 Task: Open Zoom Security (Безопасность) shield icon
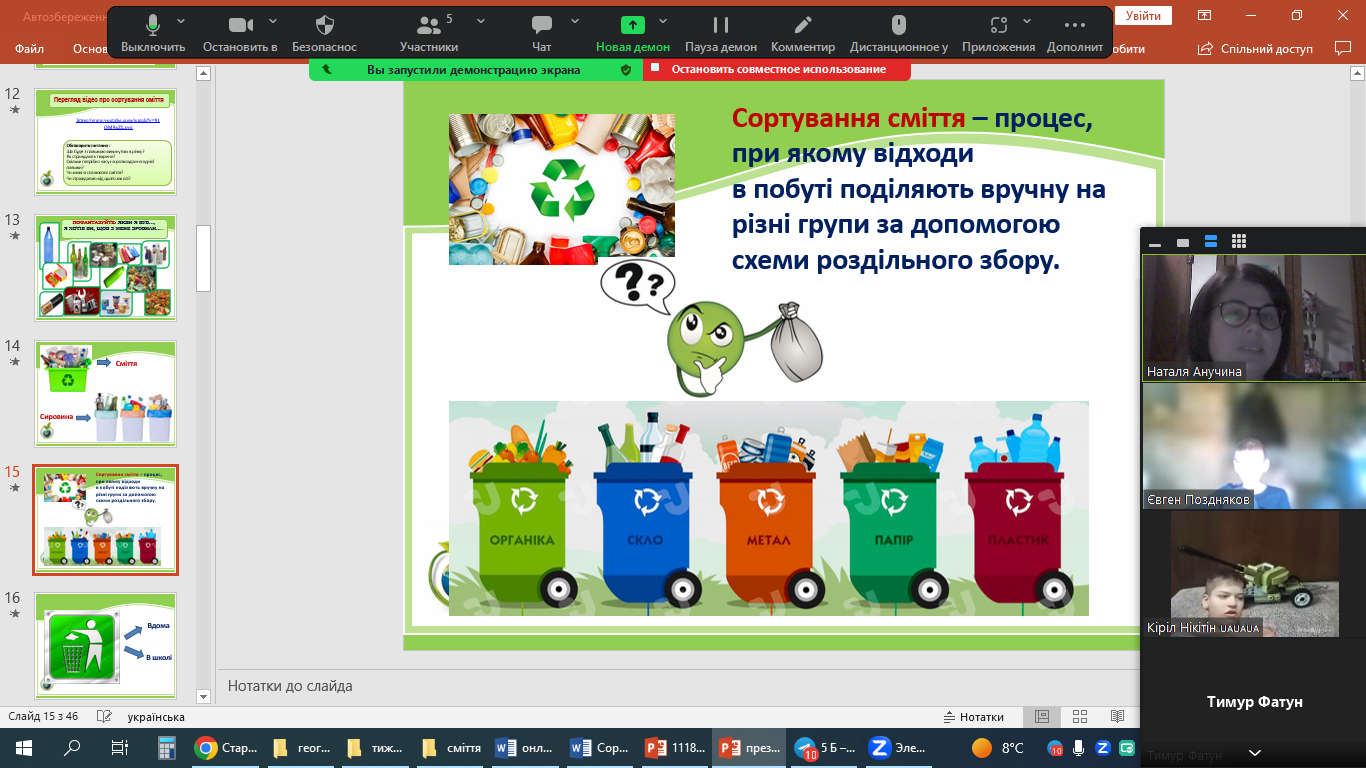coord(324,25)
